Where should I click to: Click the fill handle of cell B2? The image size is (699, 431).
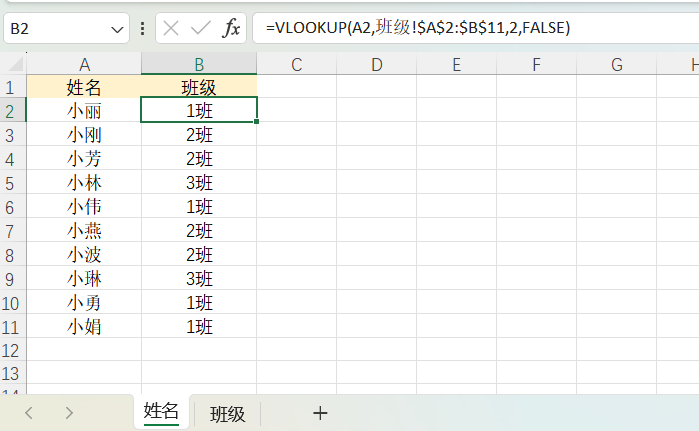(x=256, y=121)
